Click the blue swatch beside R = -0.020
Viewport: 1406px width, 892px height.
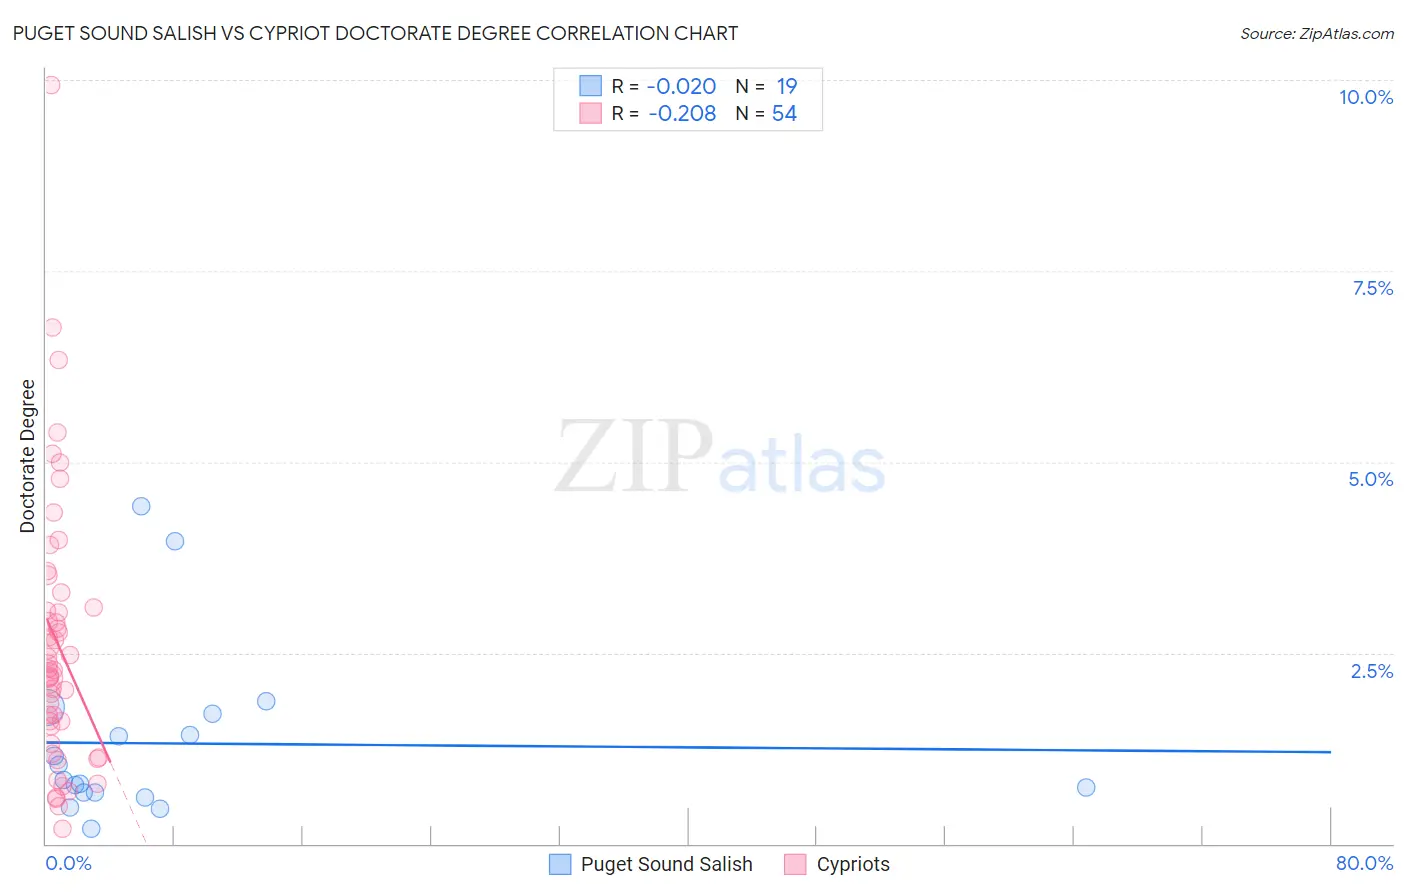[590, 86]
